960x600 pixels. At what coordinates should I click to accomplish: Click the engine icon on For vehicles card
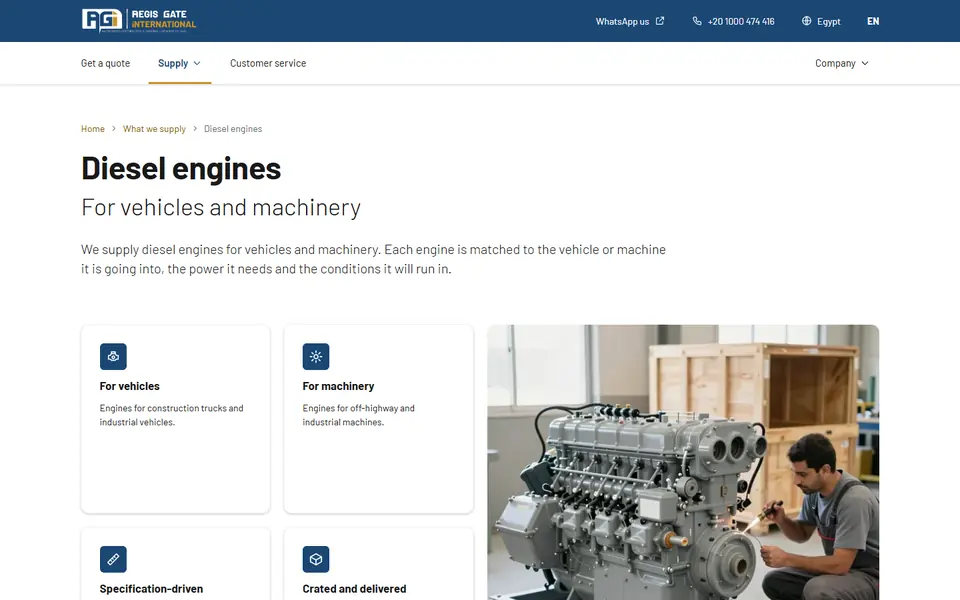tap(113, 356)
